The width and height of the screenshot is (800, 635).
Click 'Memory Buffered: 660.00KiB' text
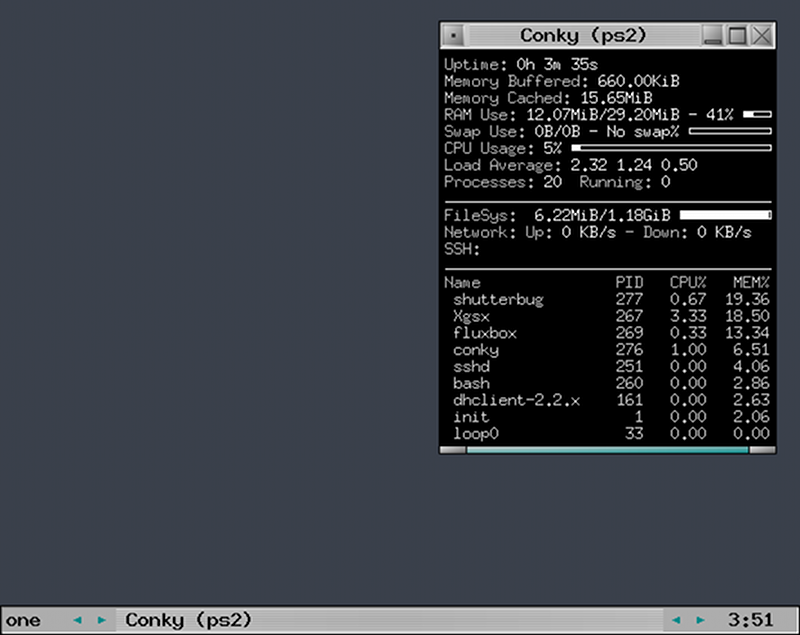pos(561,81)
